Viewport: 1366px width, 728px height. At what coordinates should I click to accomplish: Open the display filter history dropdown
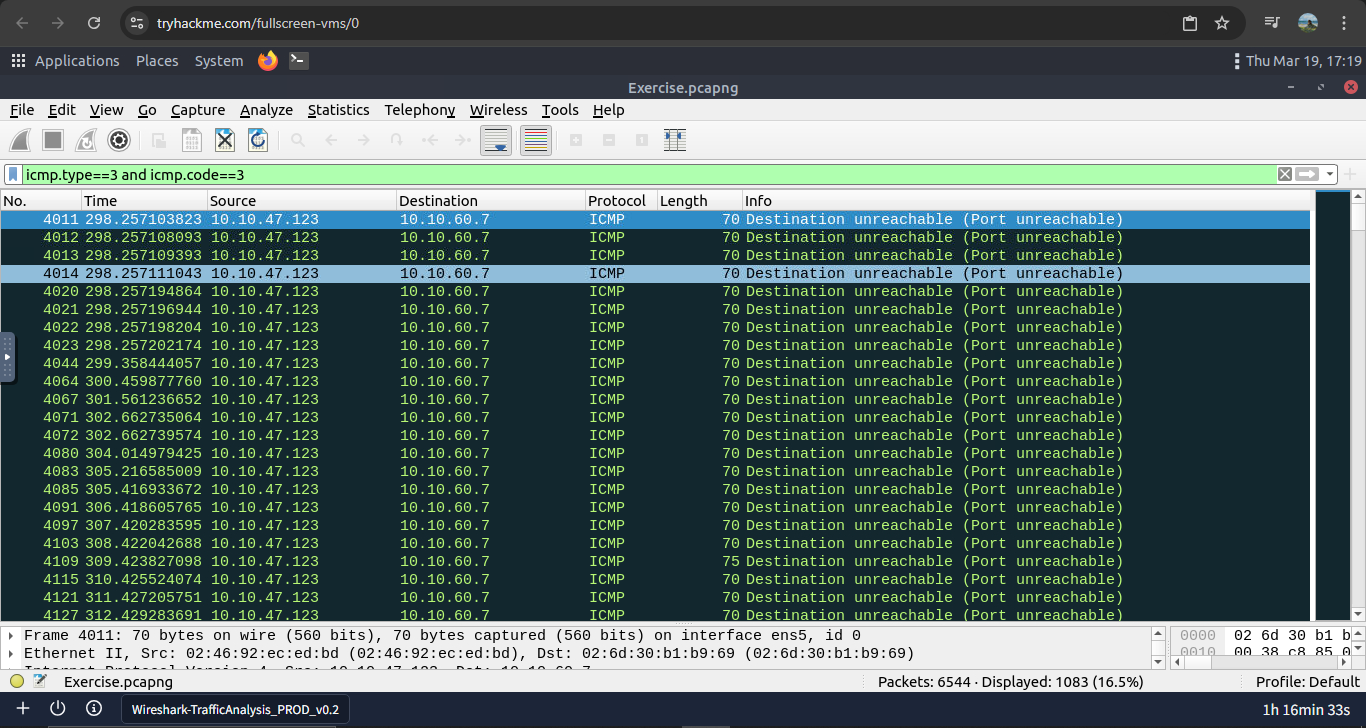click(1330, 175)
